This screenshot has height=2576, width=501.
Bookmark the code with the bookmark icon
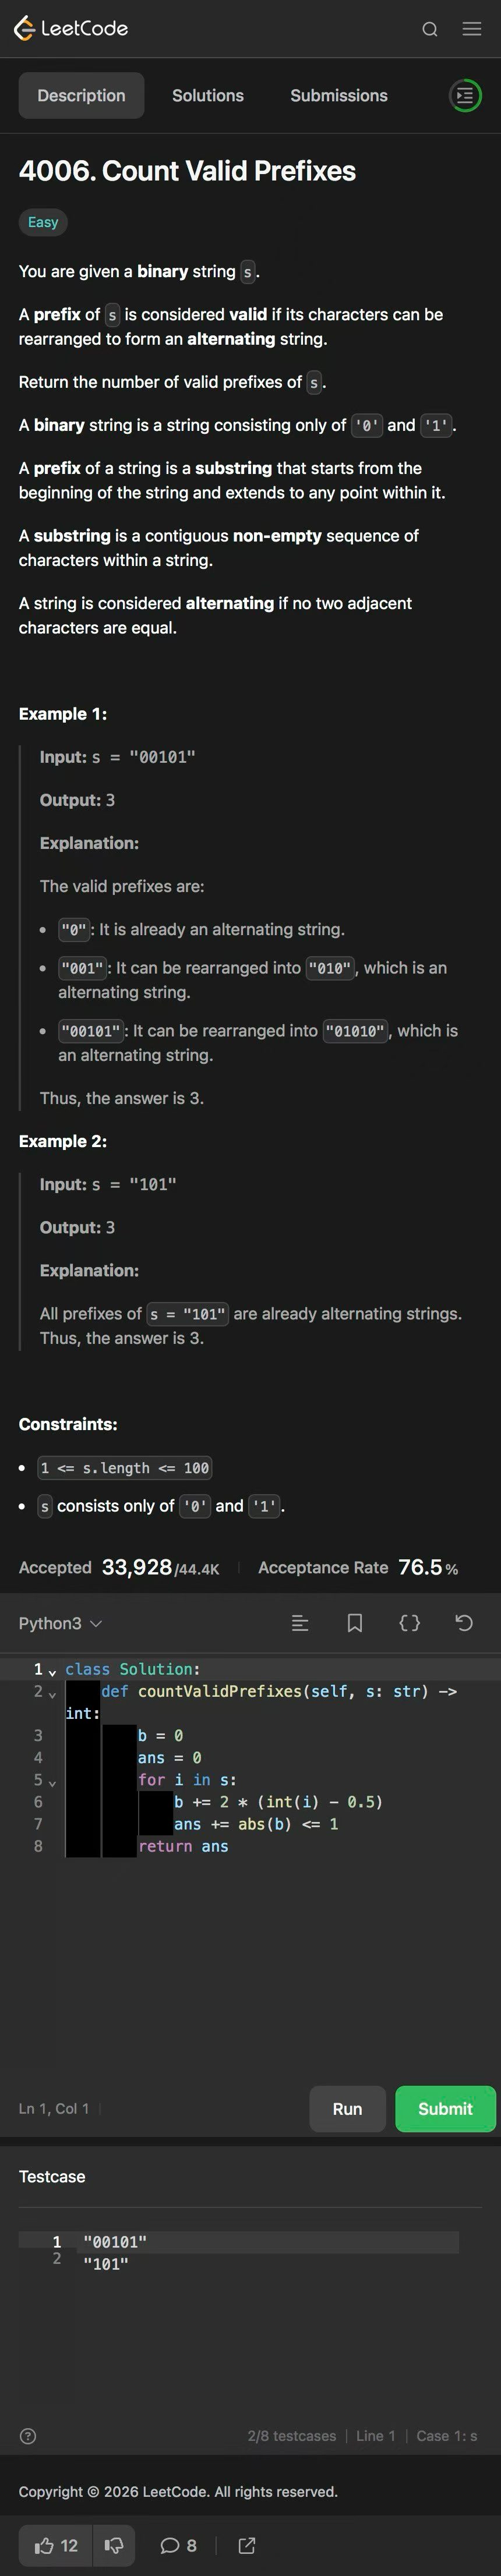[355, 1623]
